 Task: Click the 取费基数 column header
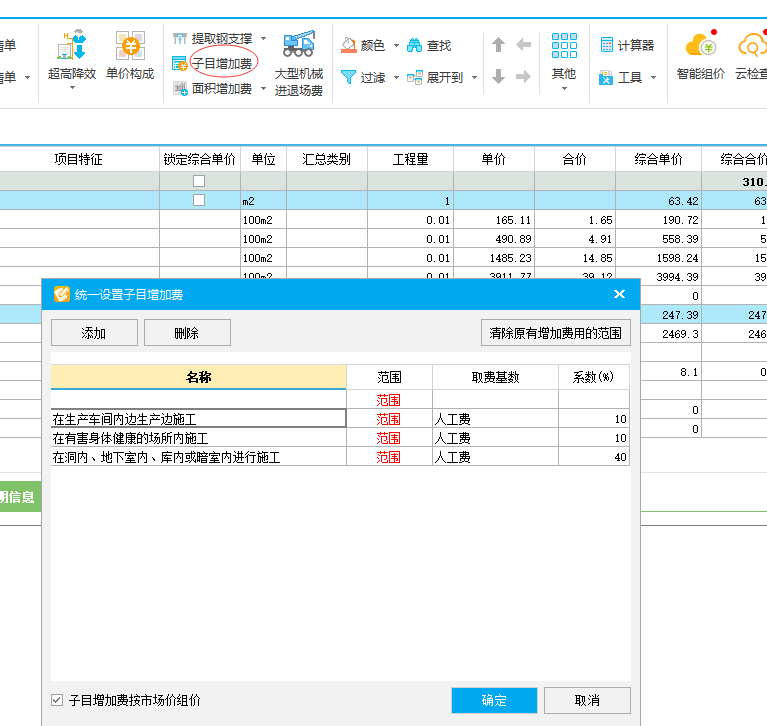pyautogui.click(x=495, y=377)
